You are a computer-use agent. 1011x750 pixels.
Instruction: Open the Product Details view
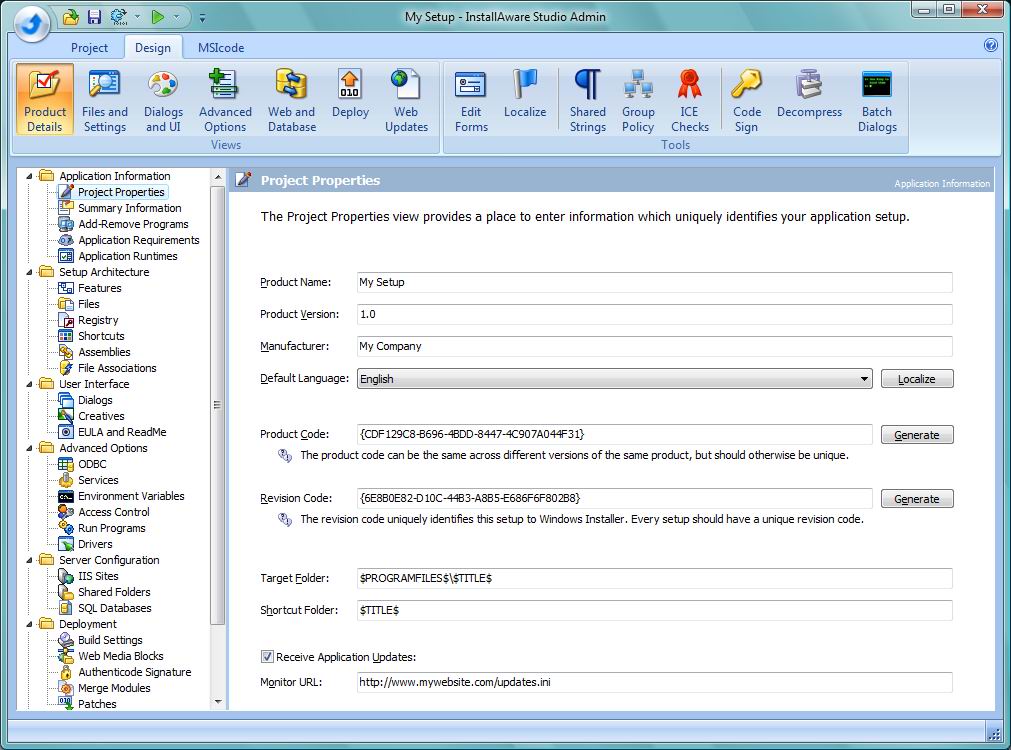point(44,99)
